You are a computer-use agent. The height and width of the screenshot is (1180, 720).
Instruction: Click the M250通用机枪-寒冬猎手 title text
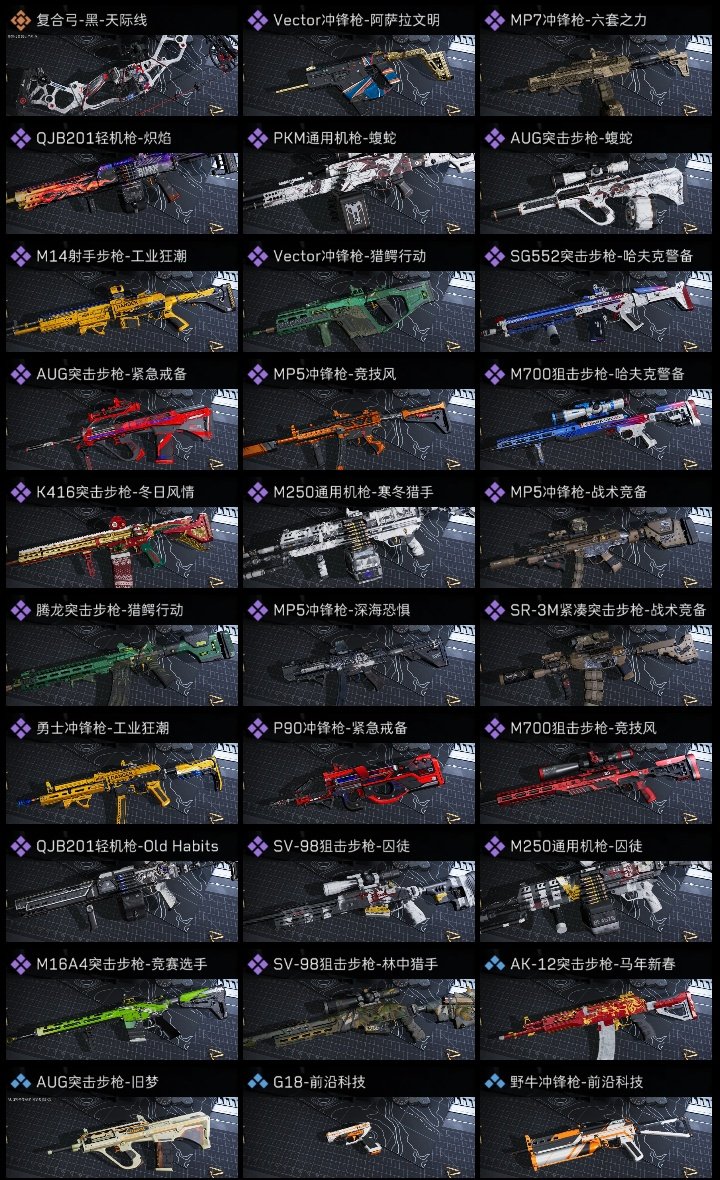(x=353, y=492)
